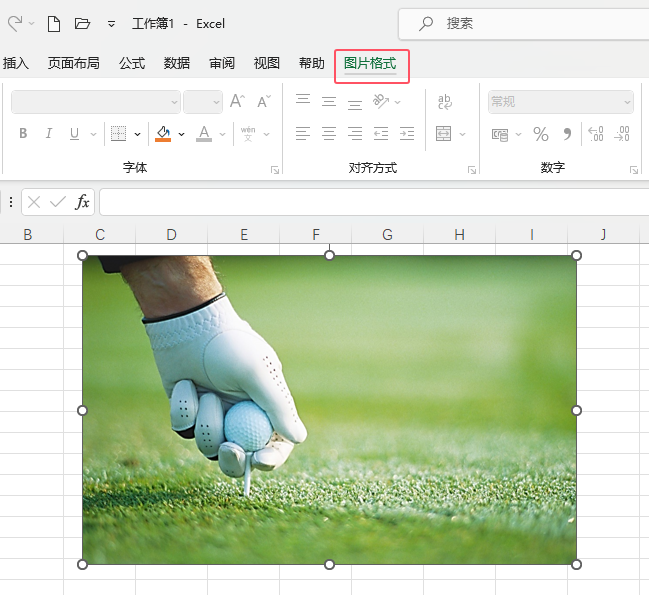The image size is (649, 595).
Task: Open 数字 group dialog launcher
Action: pyautogui.click(x=634, y=170)
